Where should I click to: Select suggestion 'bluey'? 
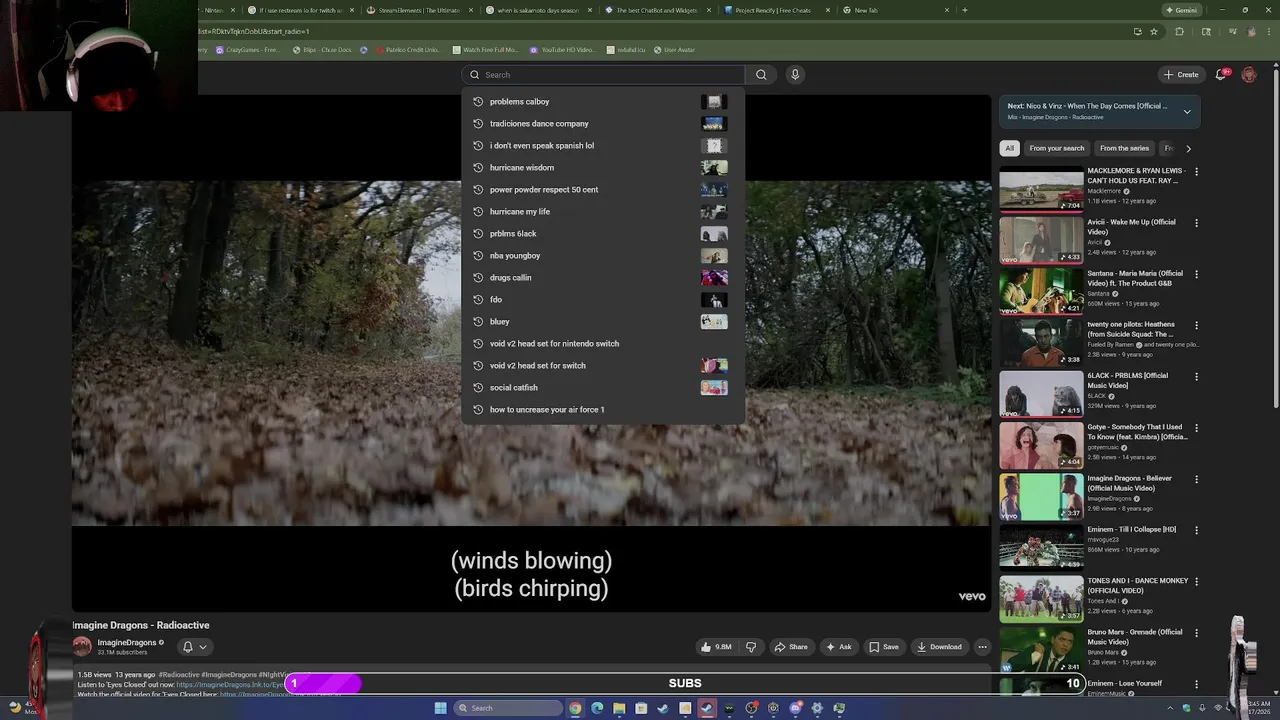[x=603, y=321]
